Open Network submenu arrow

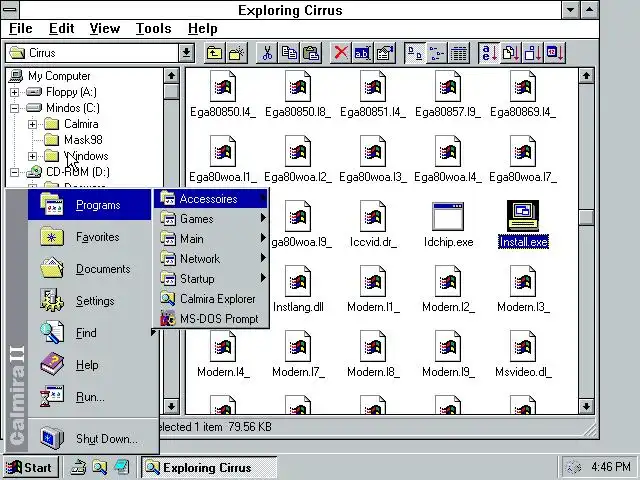pos(263,258)
